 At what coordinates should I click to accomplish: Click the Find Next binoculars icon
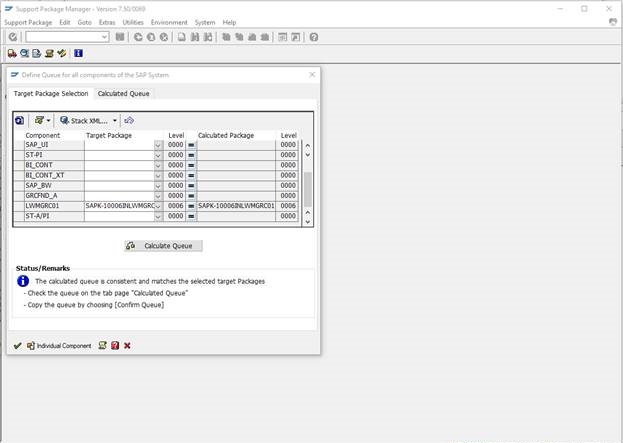tap(207, 37)
